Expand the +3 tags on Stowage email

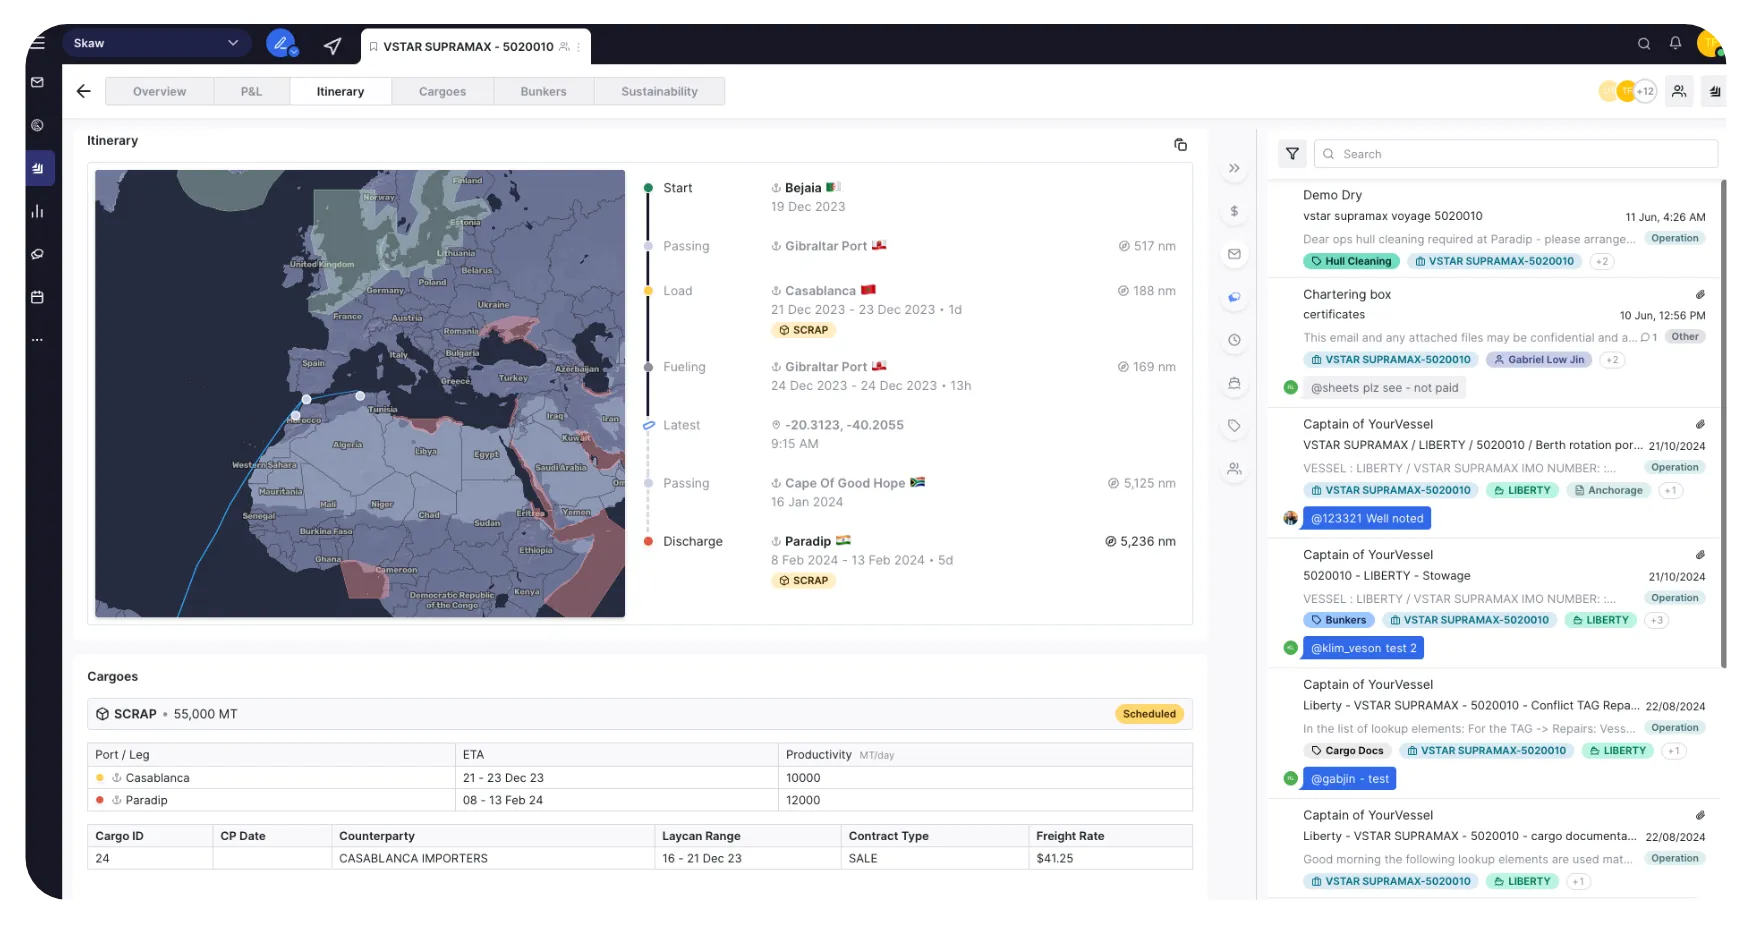pos(1657,620)
